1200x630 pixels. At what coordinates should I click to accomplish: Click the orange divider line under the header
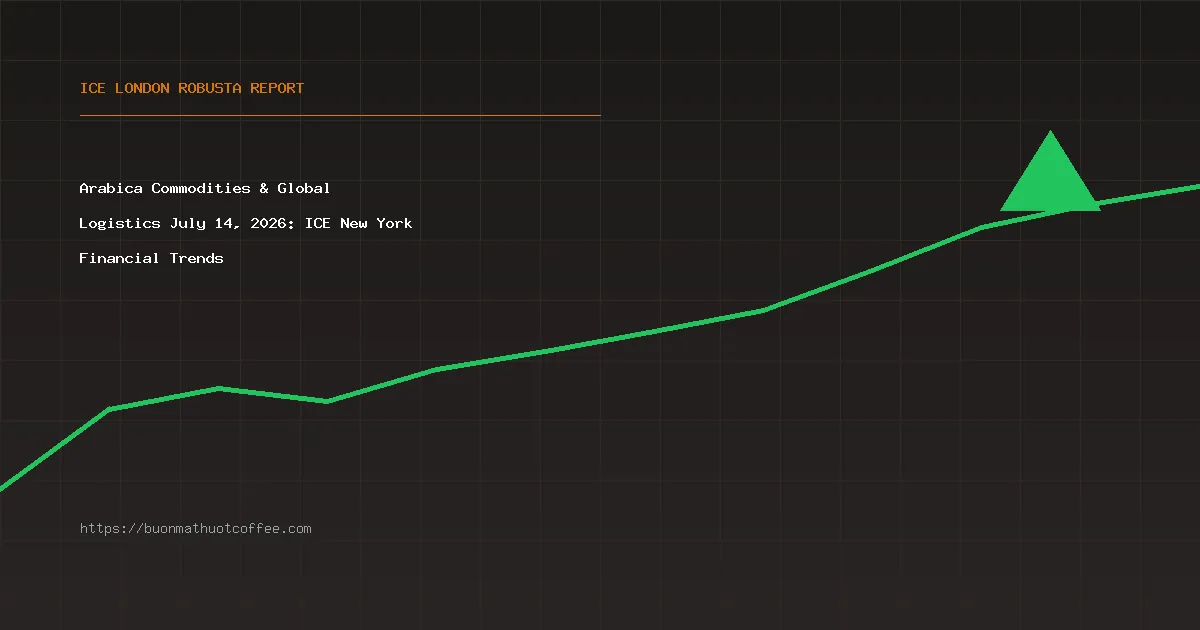pos(340,115)
